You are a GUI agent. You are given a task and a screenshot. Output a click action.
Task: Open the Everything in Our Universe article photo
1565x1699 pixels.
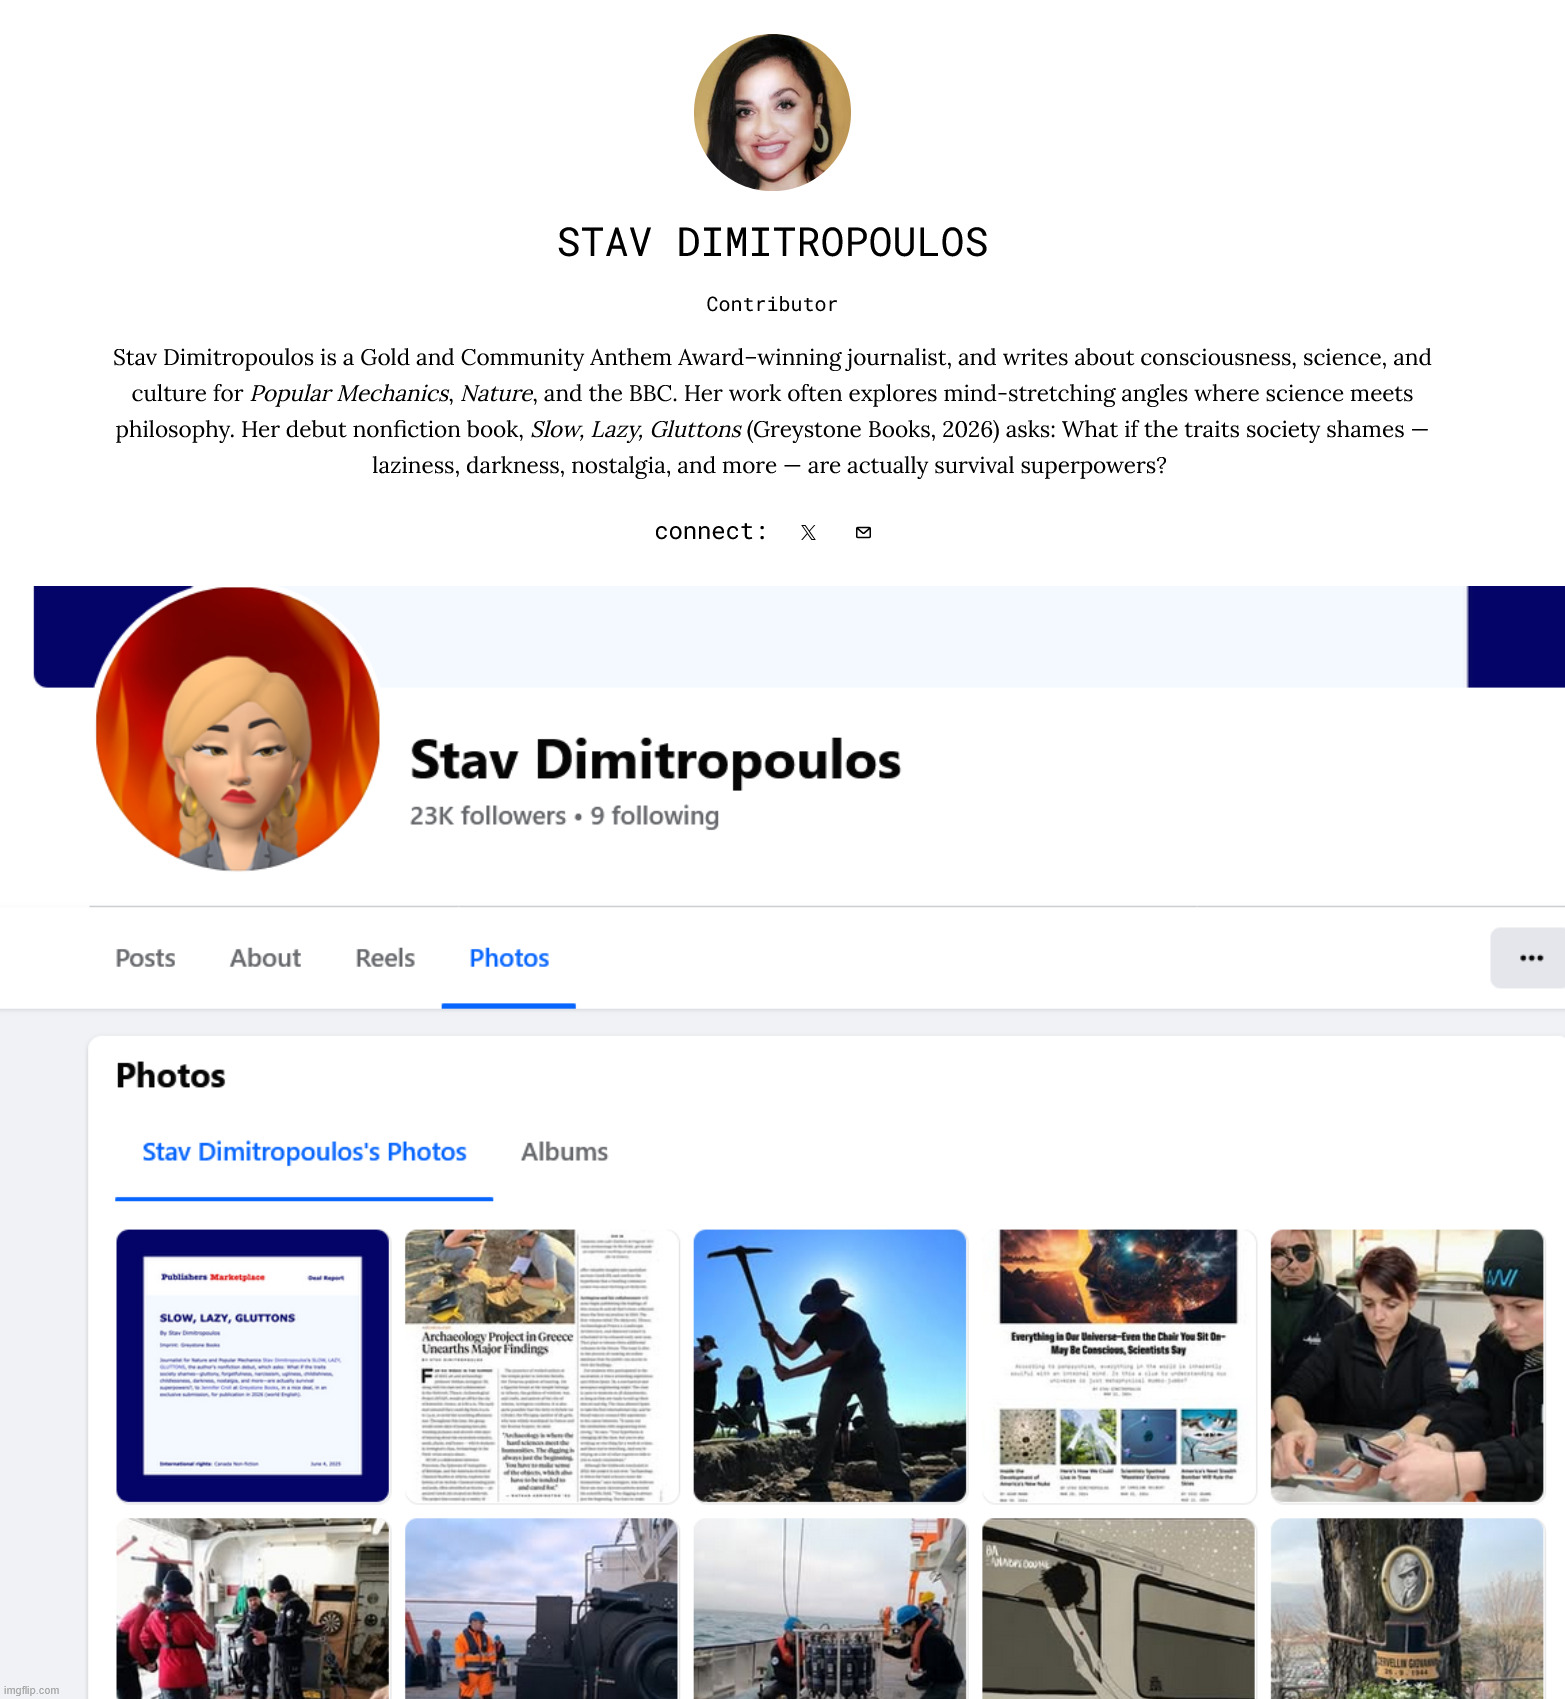click(1119, 1366)
